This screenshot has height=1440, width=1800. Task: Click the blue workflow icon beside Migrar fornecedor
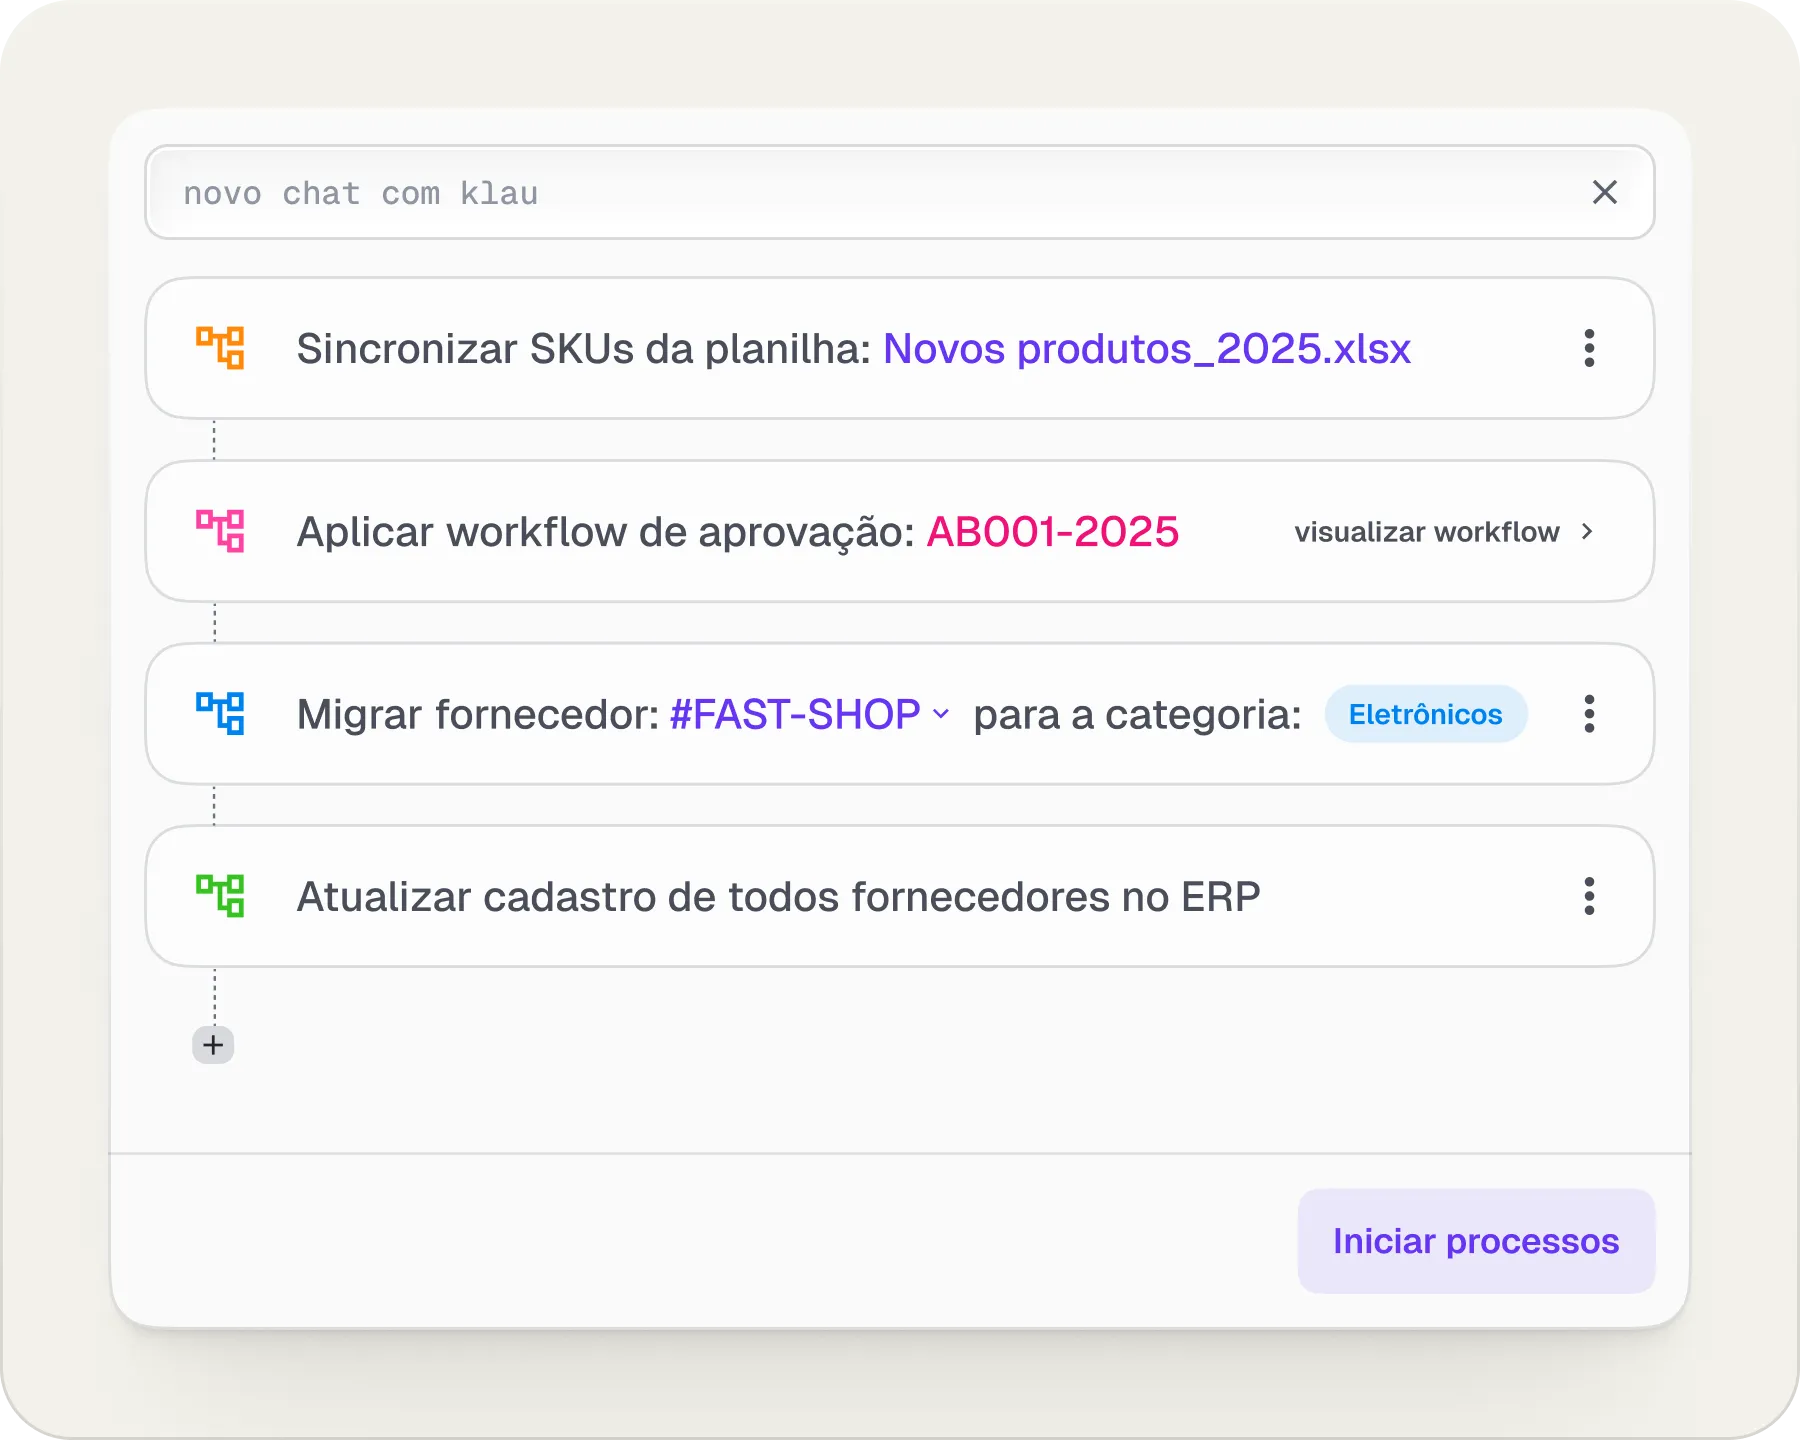tap(220, 714)
